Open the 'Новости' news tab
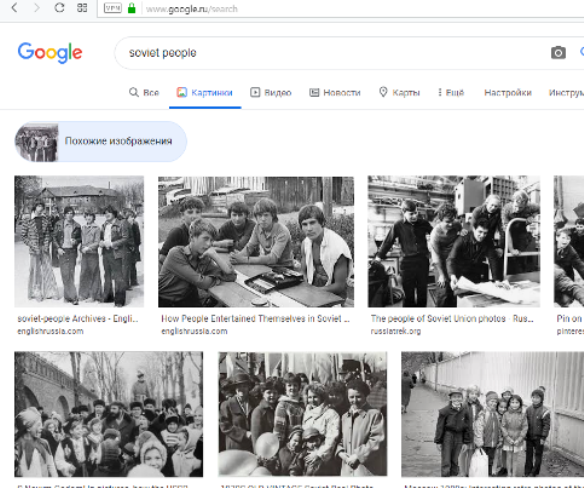584x488 pixels. (x=335, y=92)
